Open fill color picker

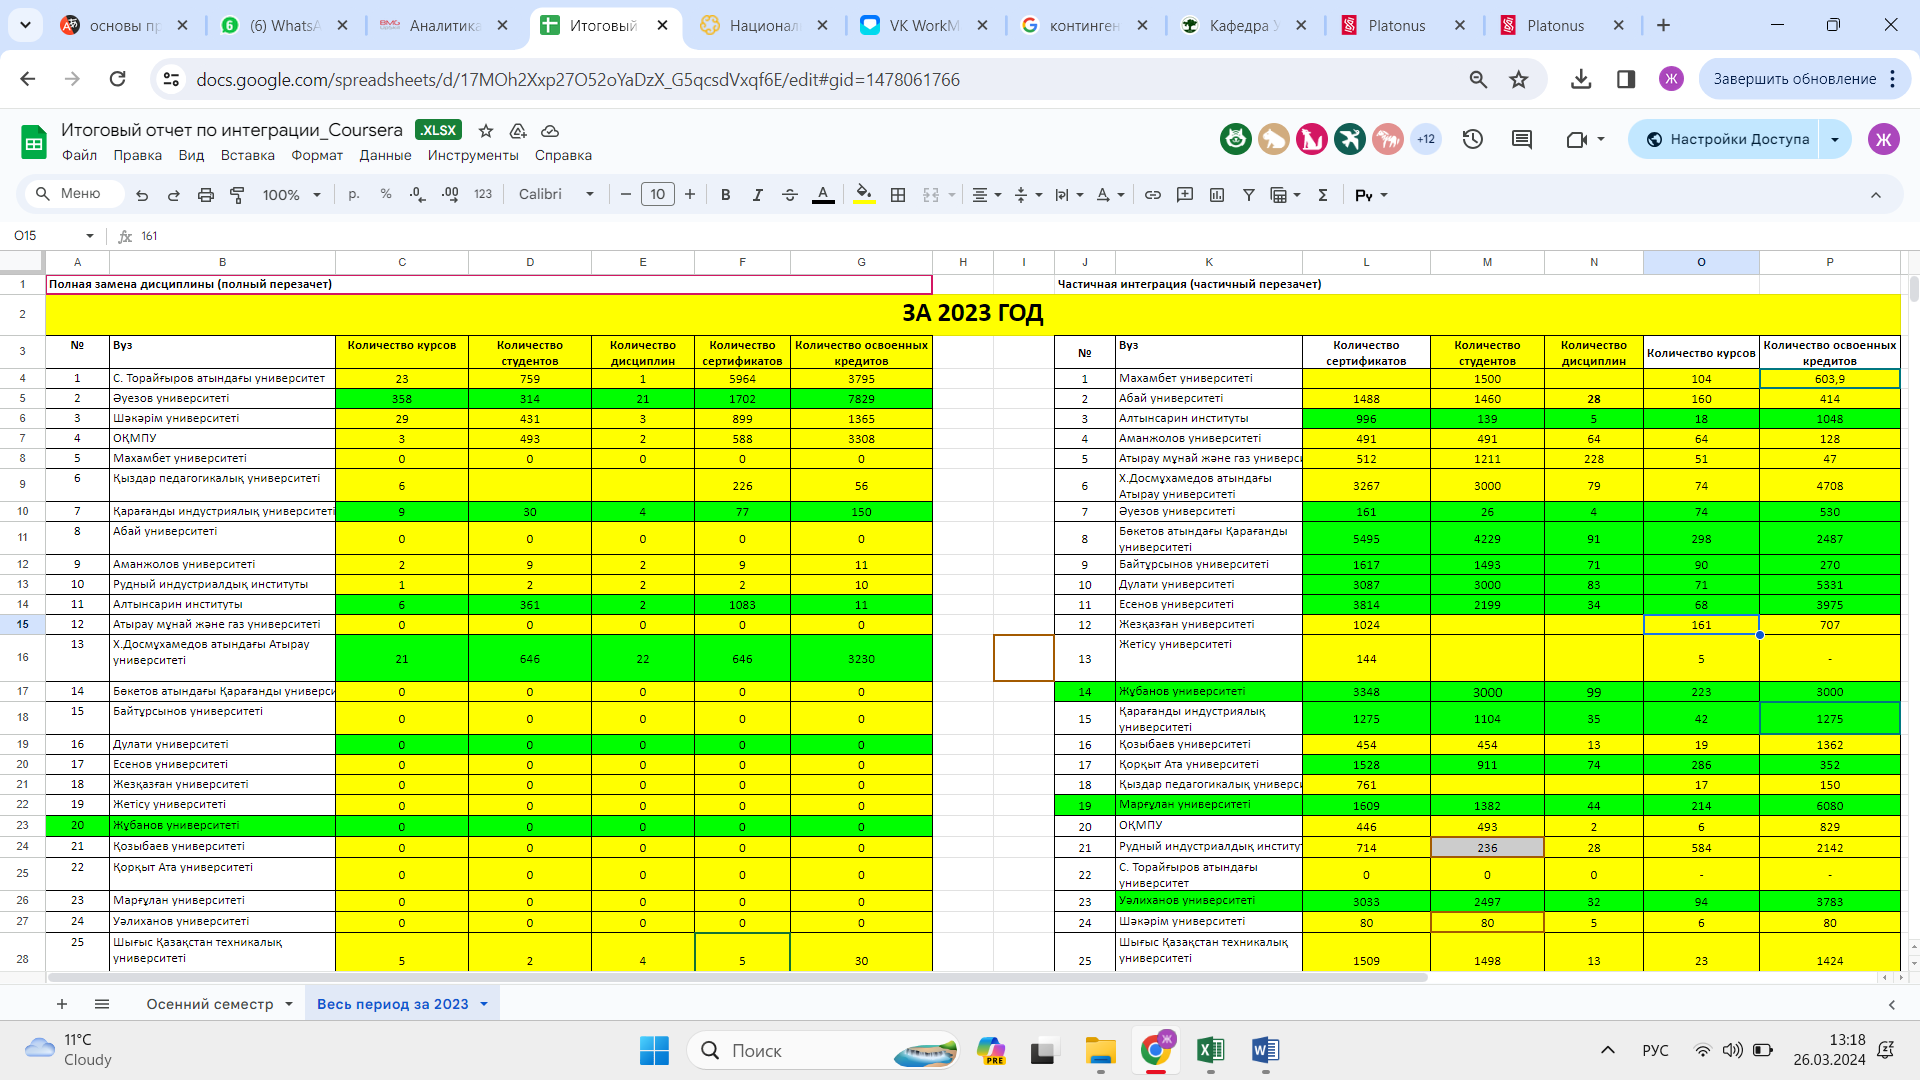tap(864, 195)
